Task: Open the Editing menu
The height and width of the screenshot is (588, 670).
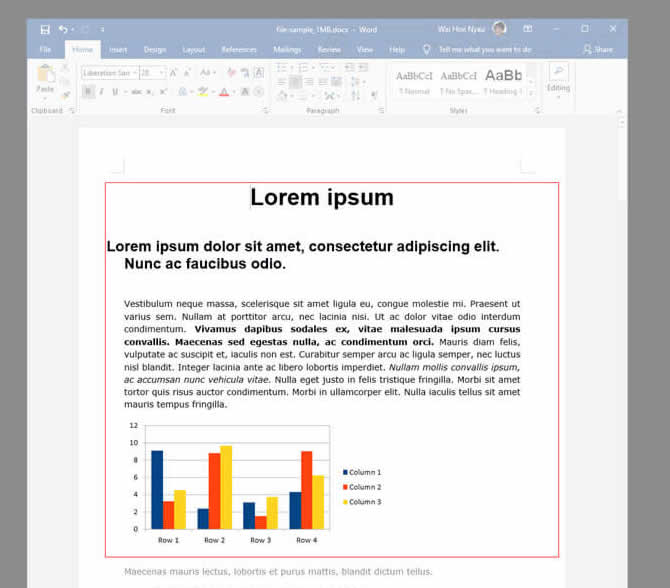Action: (558, 81)
